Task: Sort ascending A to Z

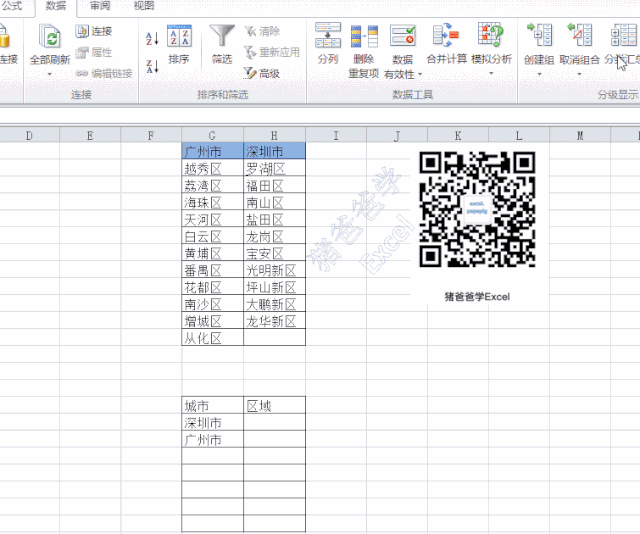Action: coord(152,39)
